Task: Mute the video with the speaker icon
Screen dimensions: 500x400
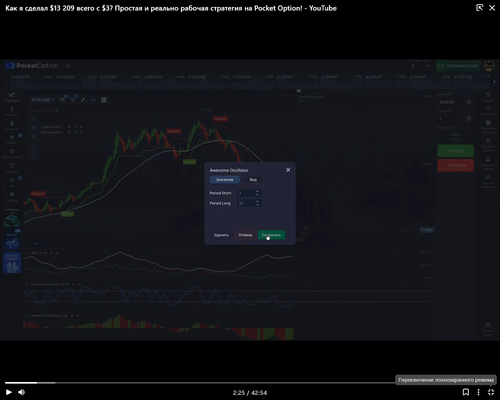Action: click(x=22, y=392)
